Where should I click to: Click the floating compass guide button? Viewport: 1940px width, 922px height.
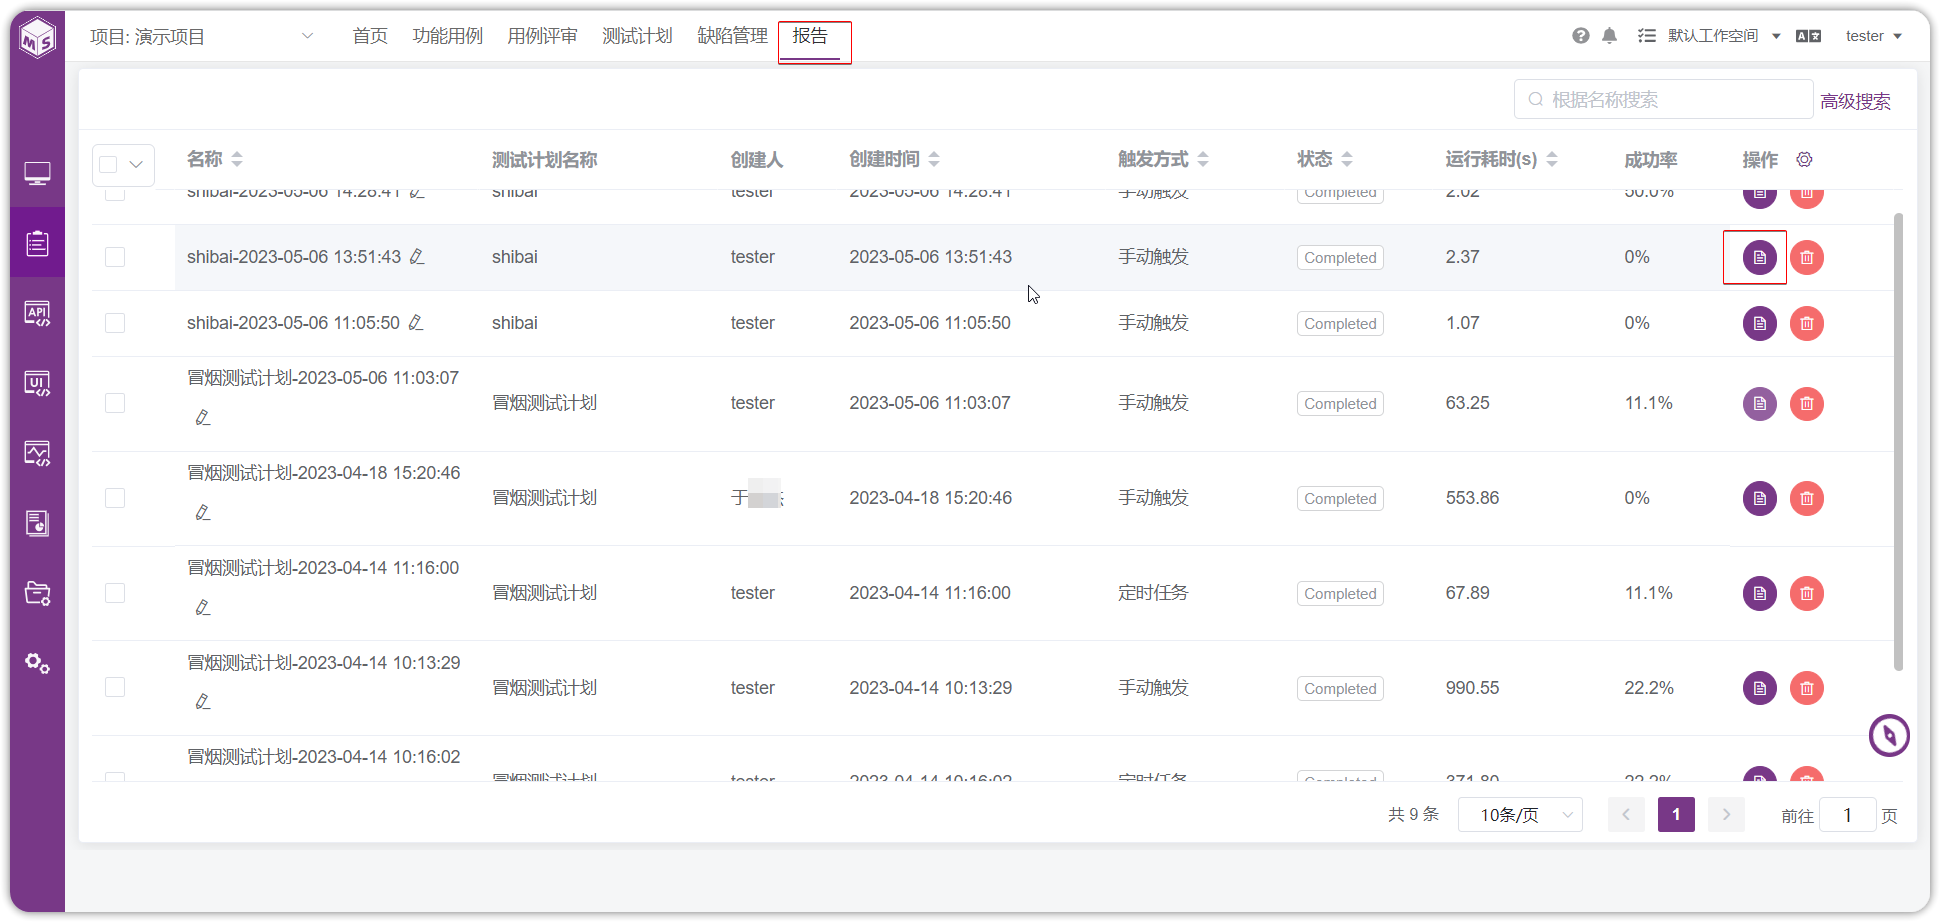pos(1889,736)
